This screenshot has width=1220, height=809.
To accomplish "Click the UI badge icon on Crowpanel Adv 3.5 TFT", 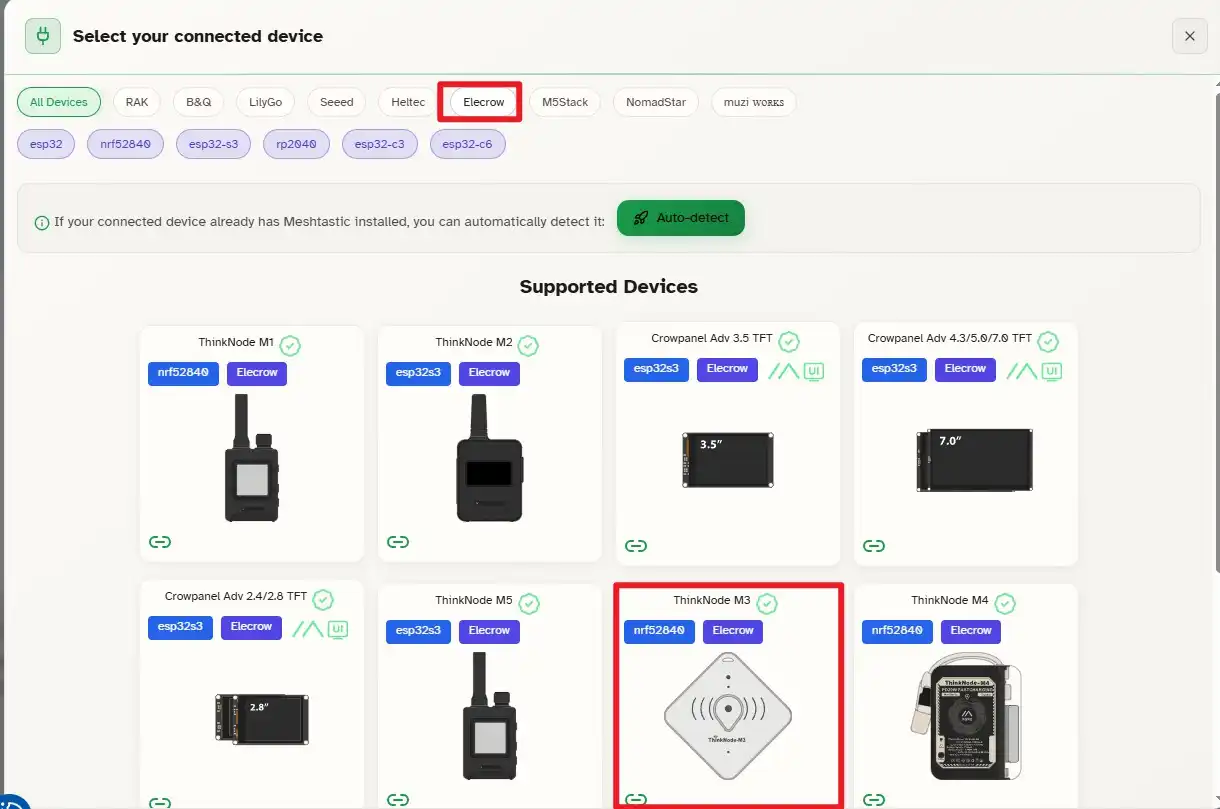I will coord(814,372).
